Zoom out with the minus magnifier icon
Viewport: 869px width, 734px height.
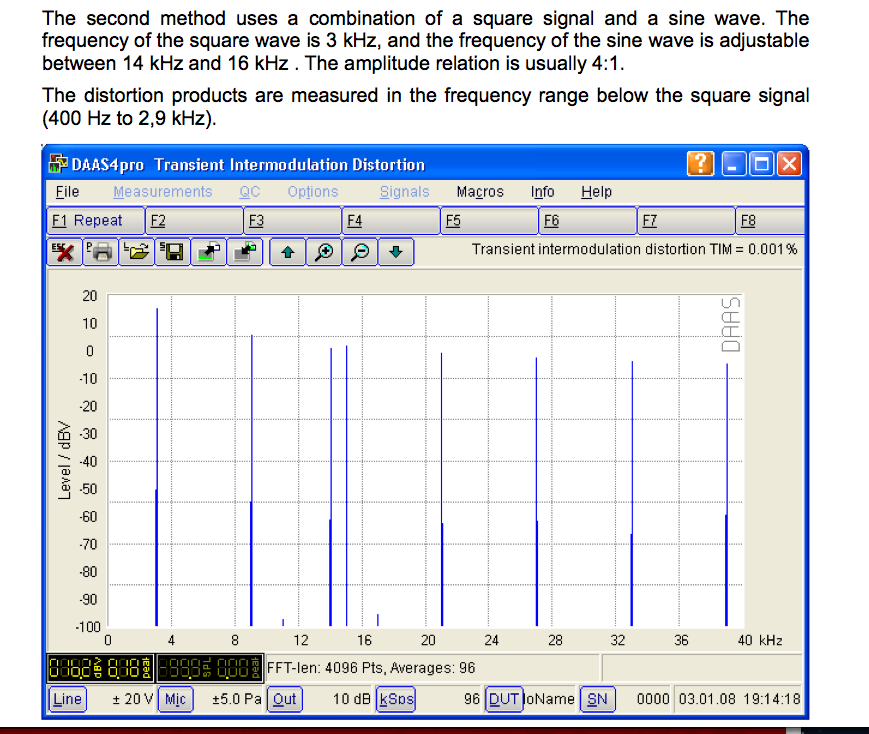tap(360, 252)
